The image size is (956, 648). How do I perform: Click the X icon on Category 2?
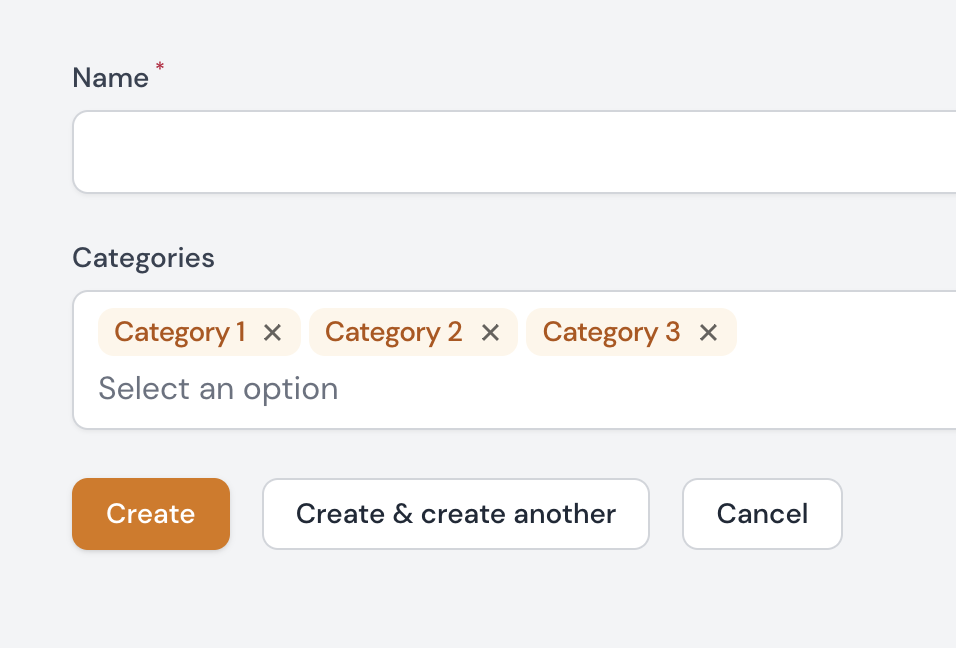click(x=490, y=332)
